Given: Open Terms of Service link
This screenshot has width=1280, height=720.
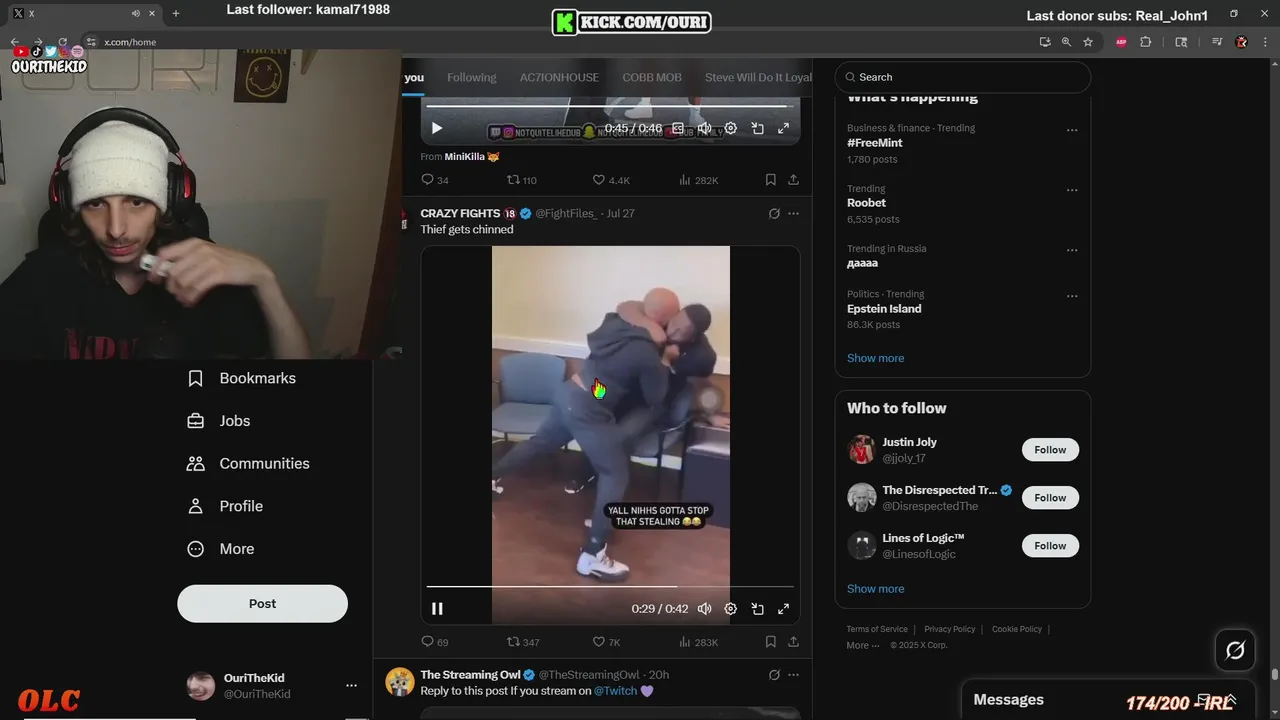Looking at the screenshot, I should point(877,629).
